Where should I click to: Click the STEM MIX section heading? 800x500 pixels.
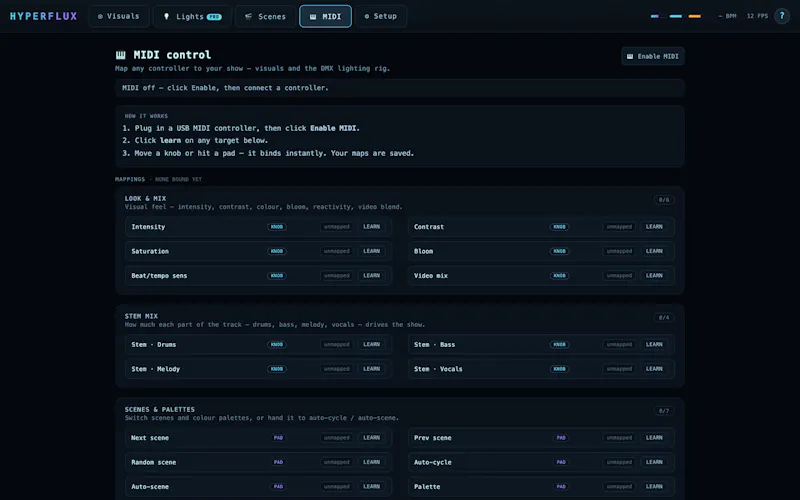141,316
